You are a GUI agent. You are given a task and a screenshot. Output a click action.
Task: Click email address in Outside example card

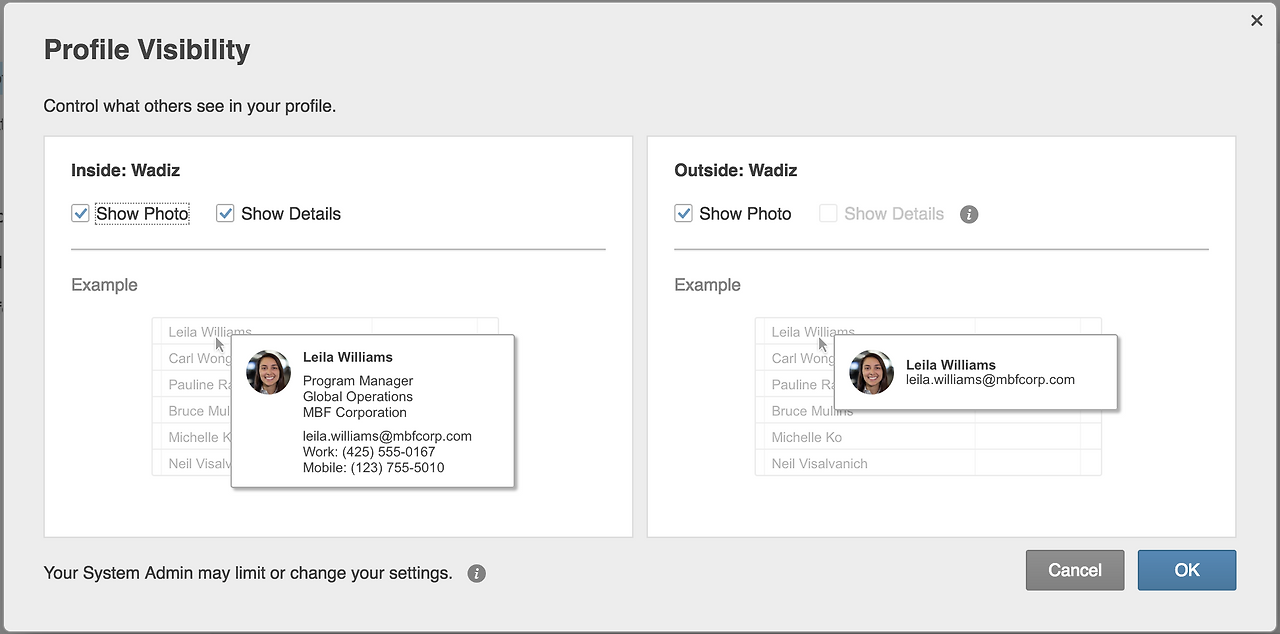(990, 380)
